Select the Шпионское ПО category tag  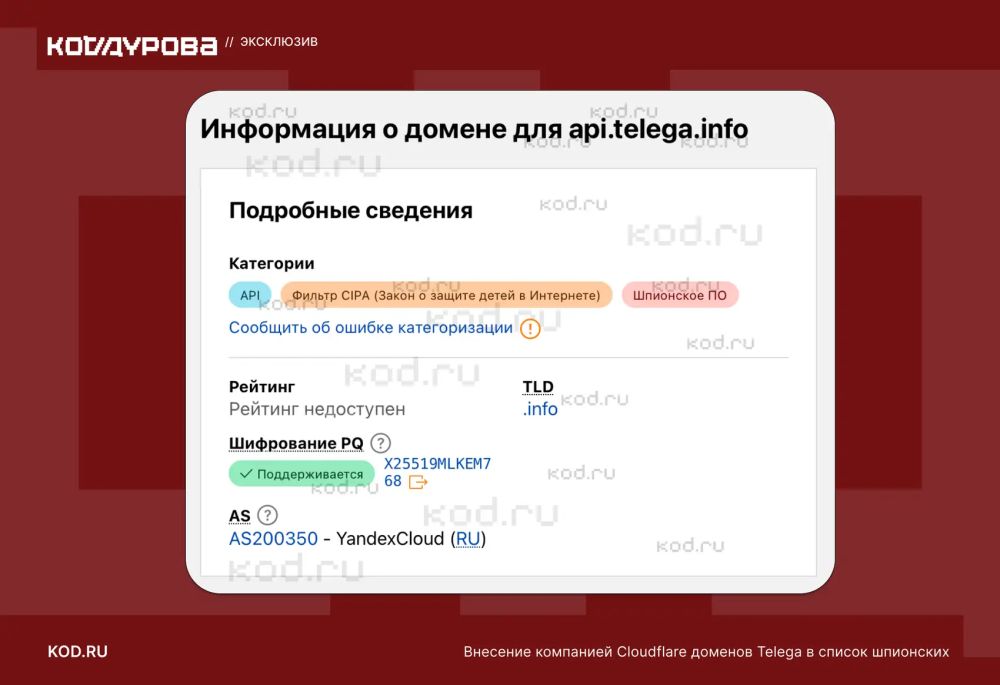tap(680, 295)
